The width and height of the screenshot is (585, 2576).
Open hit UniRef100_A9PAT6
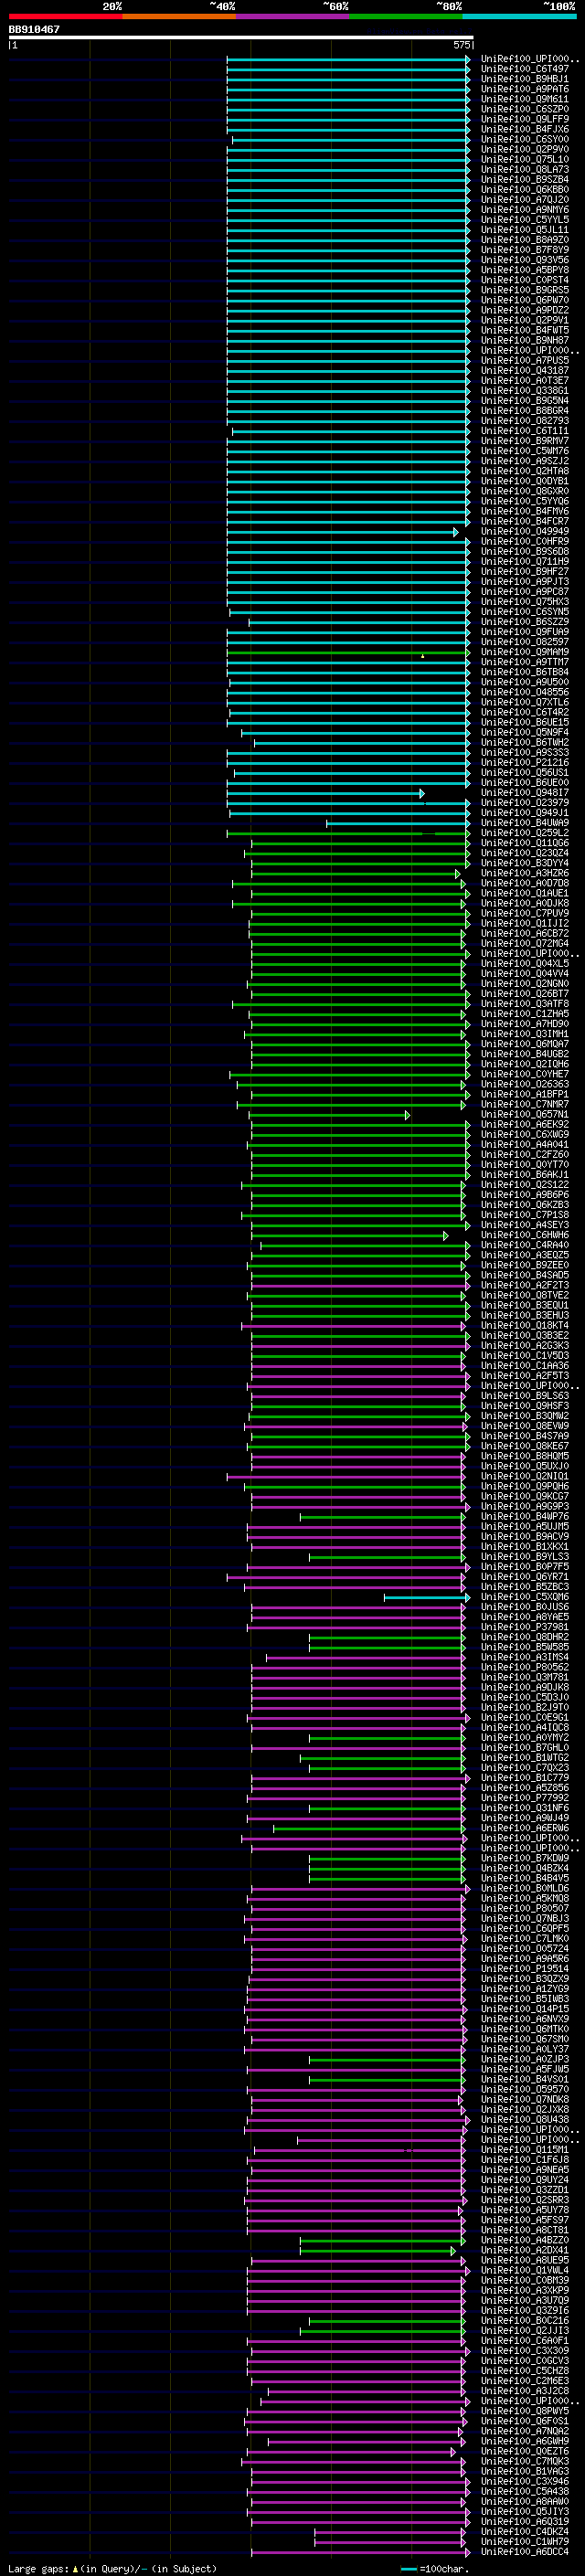(525, 89)
